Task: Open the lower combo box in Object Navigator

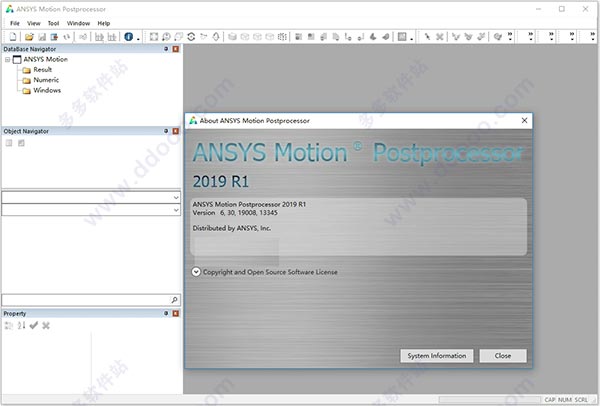Action: click(x=176, y=210)
